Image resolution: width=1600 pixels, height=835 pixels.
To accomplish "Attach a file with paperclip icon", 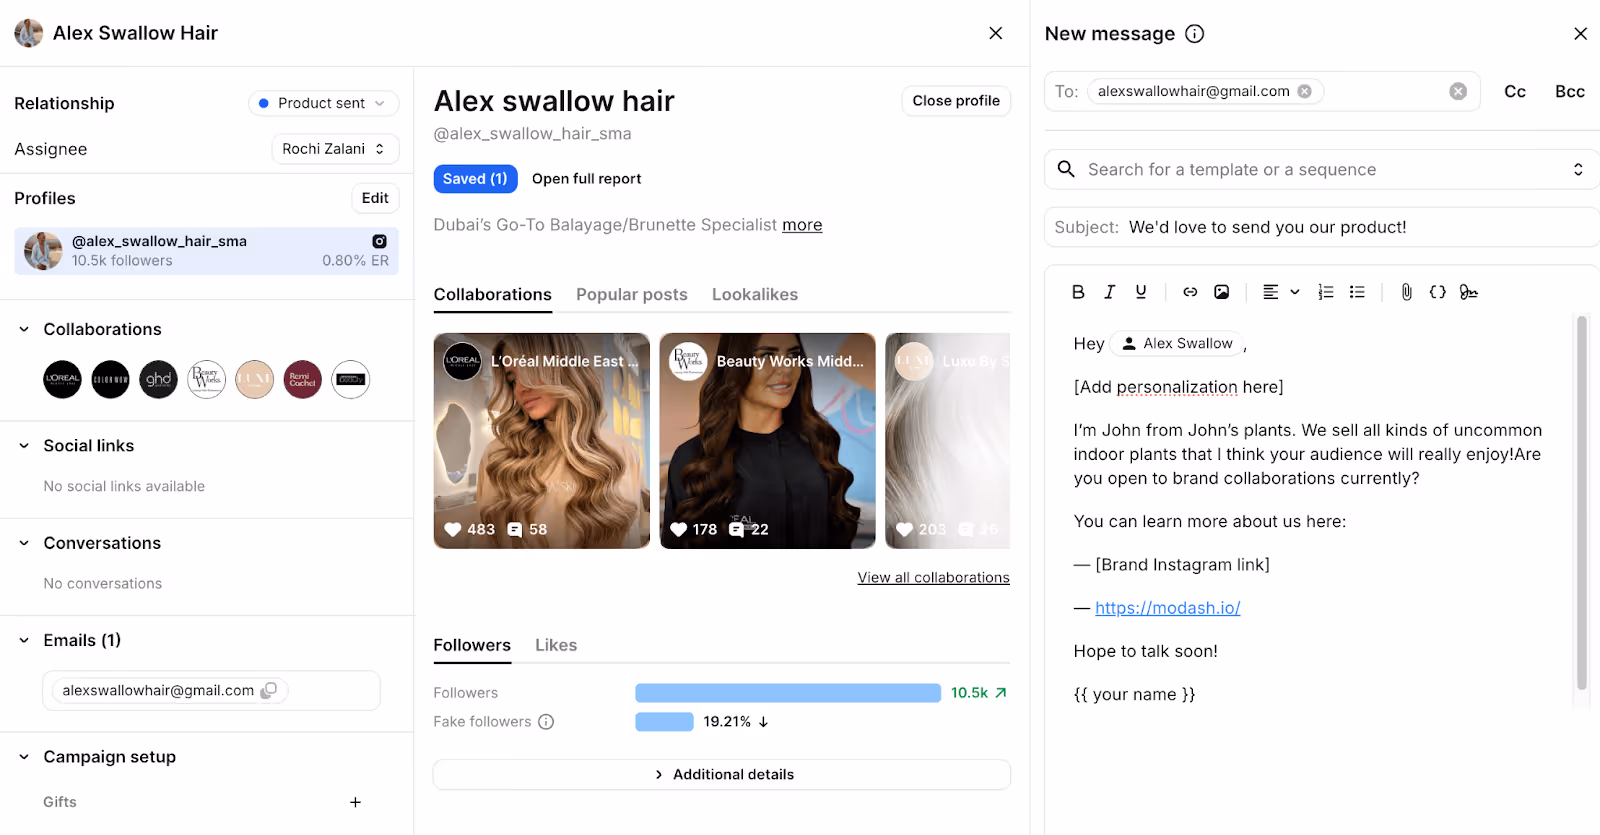I will pyautogui.click(x=1406, y=292).
